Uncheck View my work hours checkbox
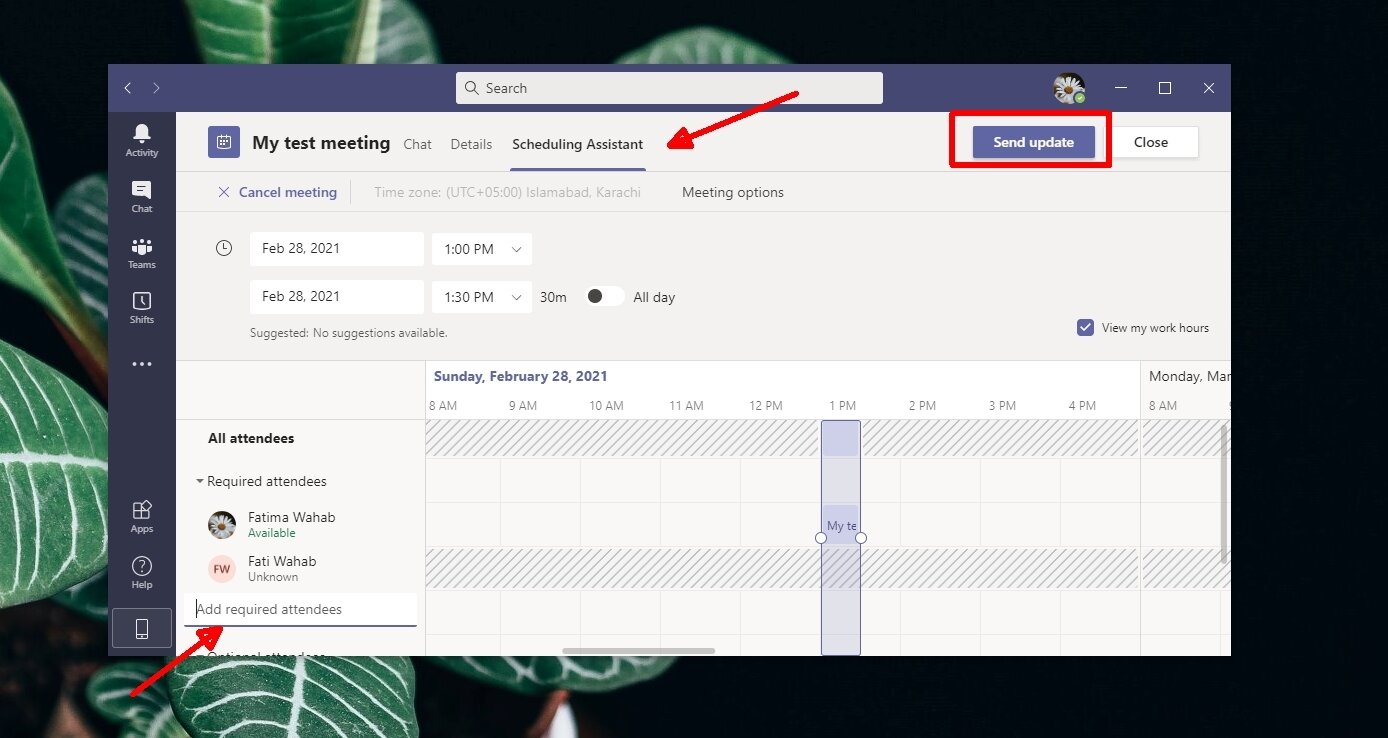This screenshot has width=1388, height=738. [1085, 328]
